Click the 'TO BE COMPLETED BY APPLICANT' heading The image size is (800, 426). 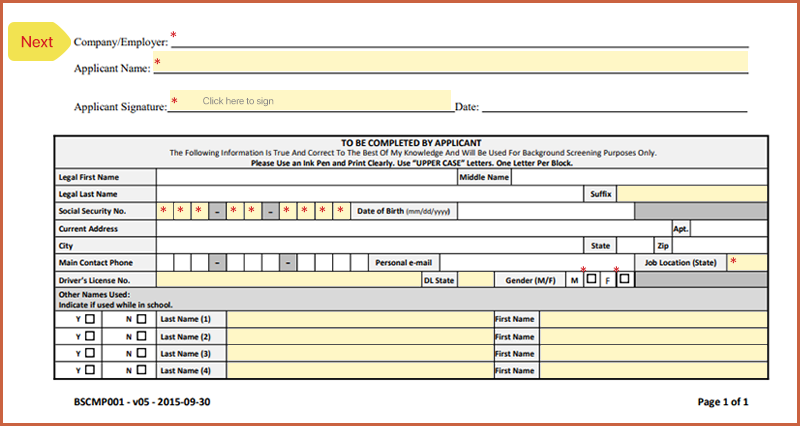coord(411,143)
